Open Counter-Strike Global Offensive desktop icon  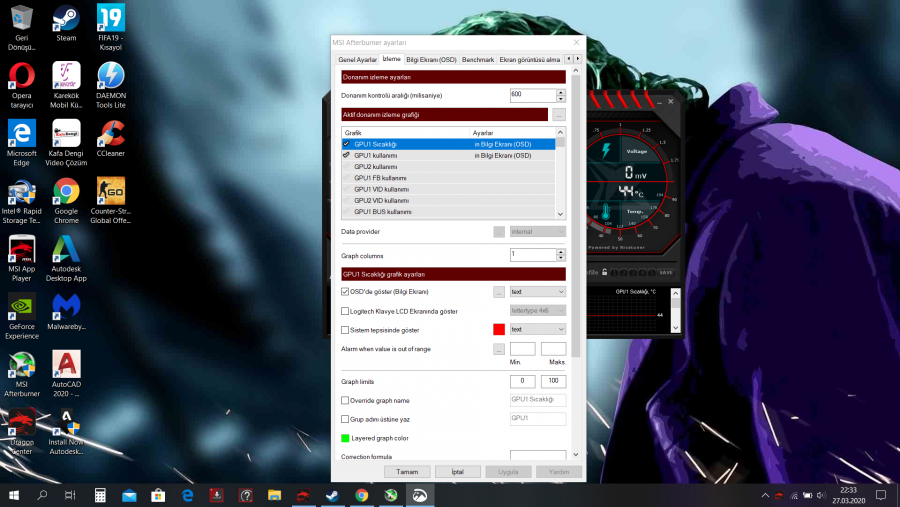pos(110,200)
